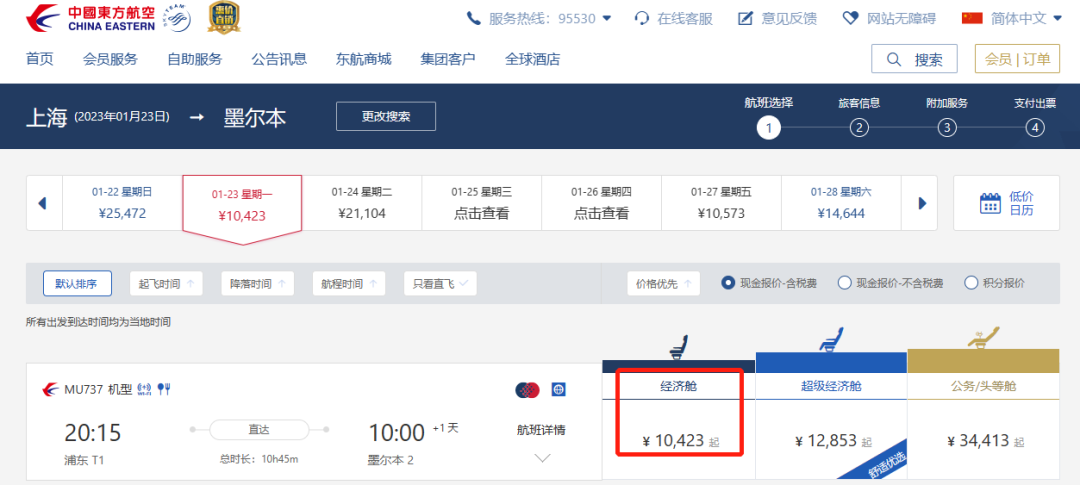Image resolution: width=1080 pixels, height=485 pixels.
Task: Click the red-blue partner airline logo icon
Action: coord(528,390)
